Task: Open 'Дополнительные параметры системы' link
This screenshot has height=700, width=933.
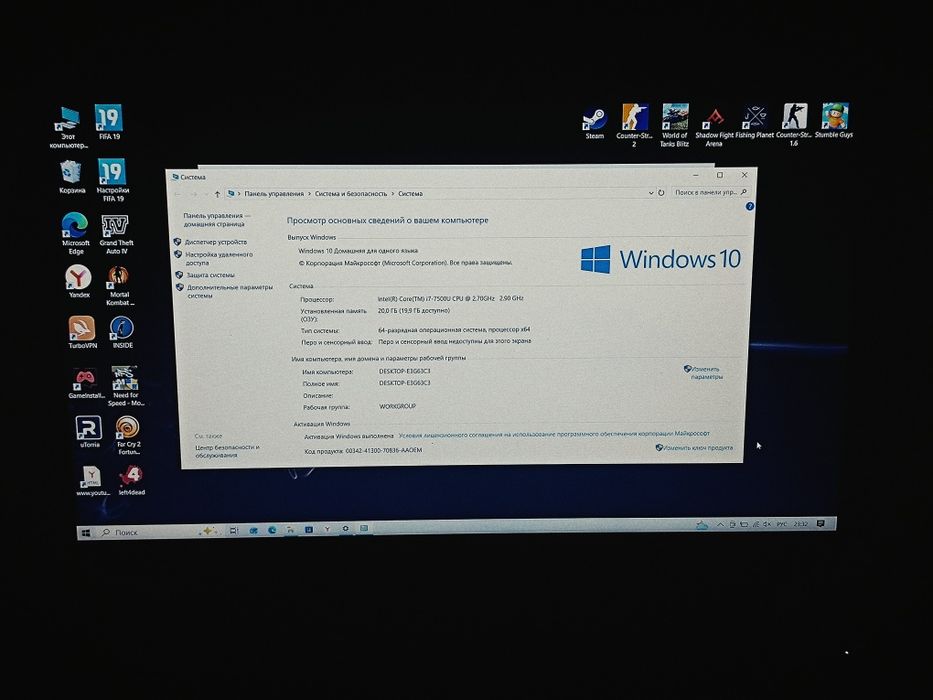Action: tap(230, 291)
